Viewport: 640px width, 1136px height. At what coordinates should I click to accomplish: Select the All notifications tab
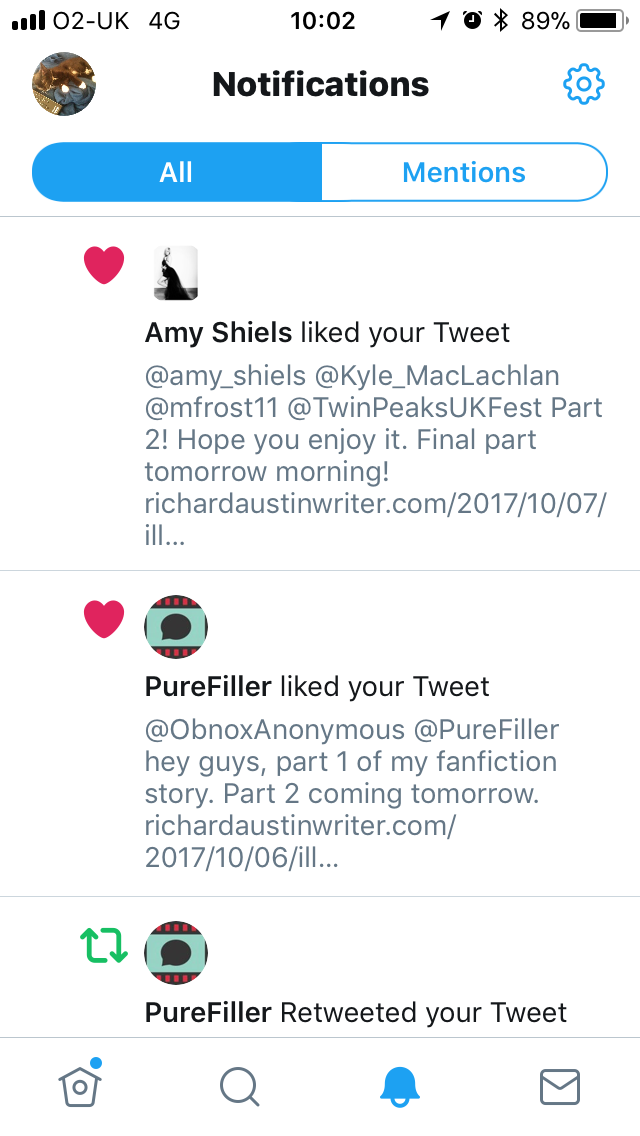coord(176,172)
